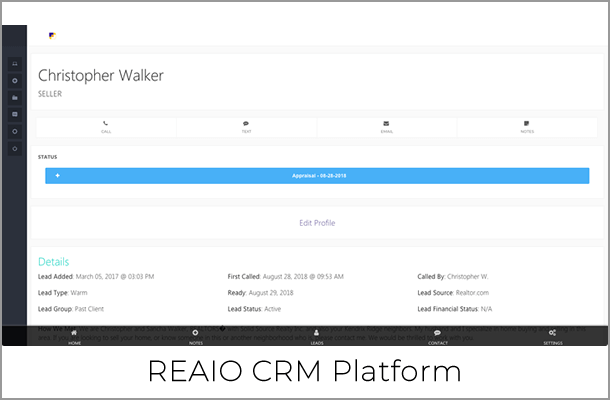This screenshot has height=400, width=610.
Task: Click the Details section heading
Action: (x=54, y=262)
